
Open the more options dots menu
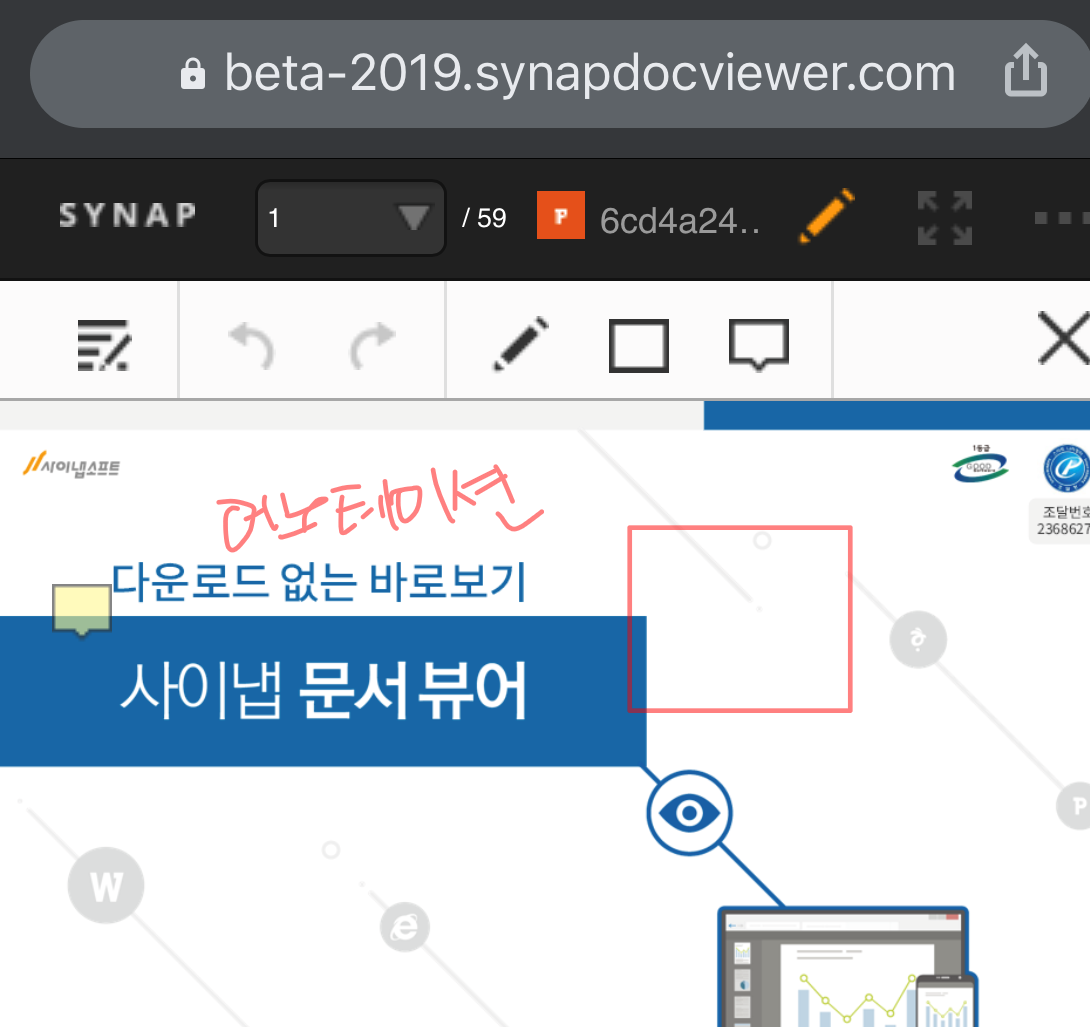tap(1061, 218)
